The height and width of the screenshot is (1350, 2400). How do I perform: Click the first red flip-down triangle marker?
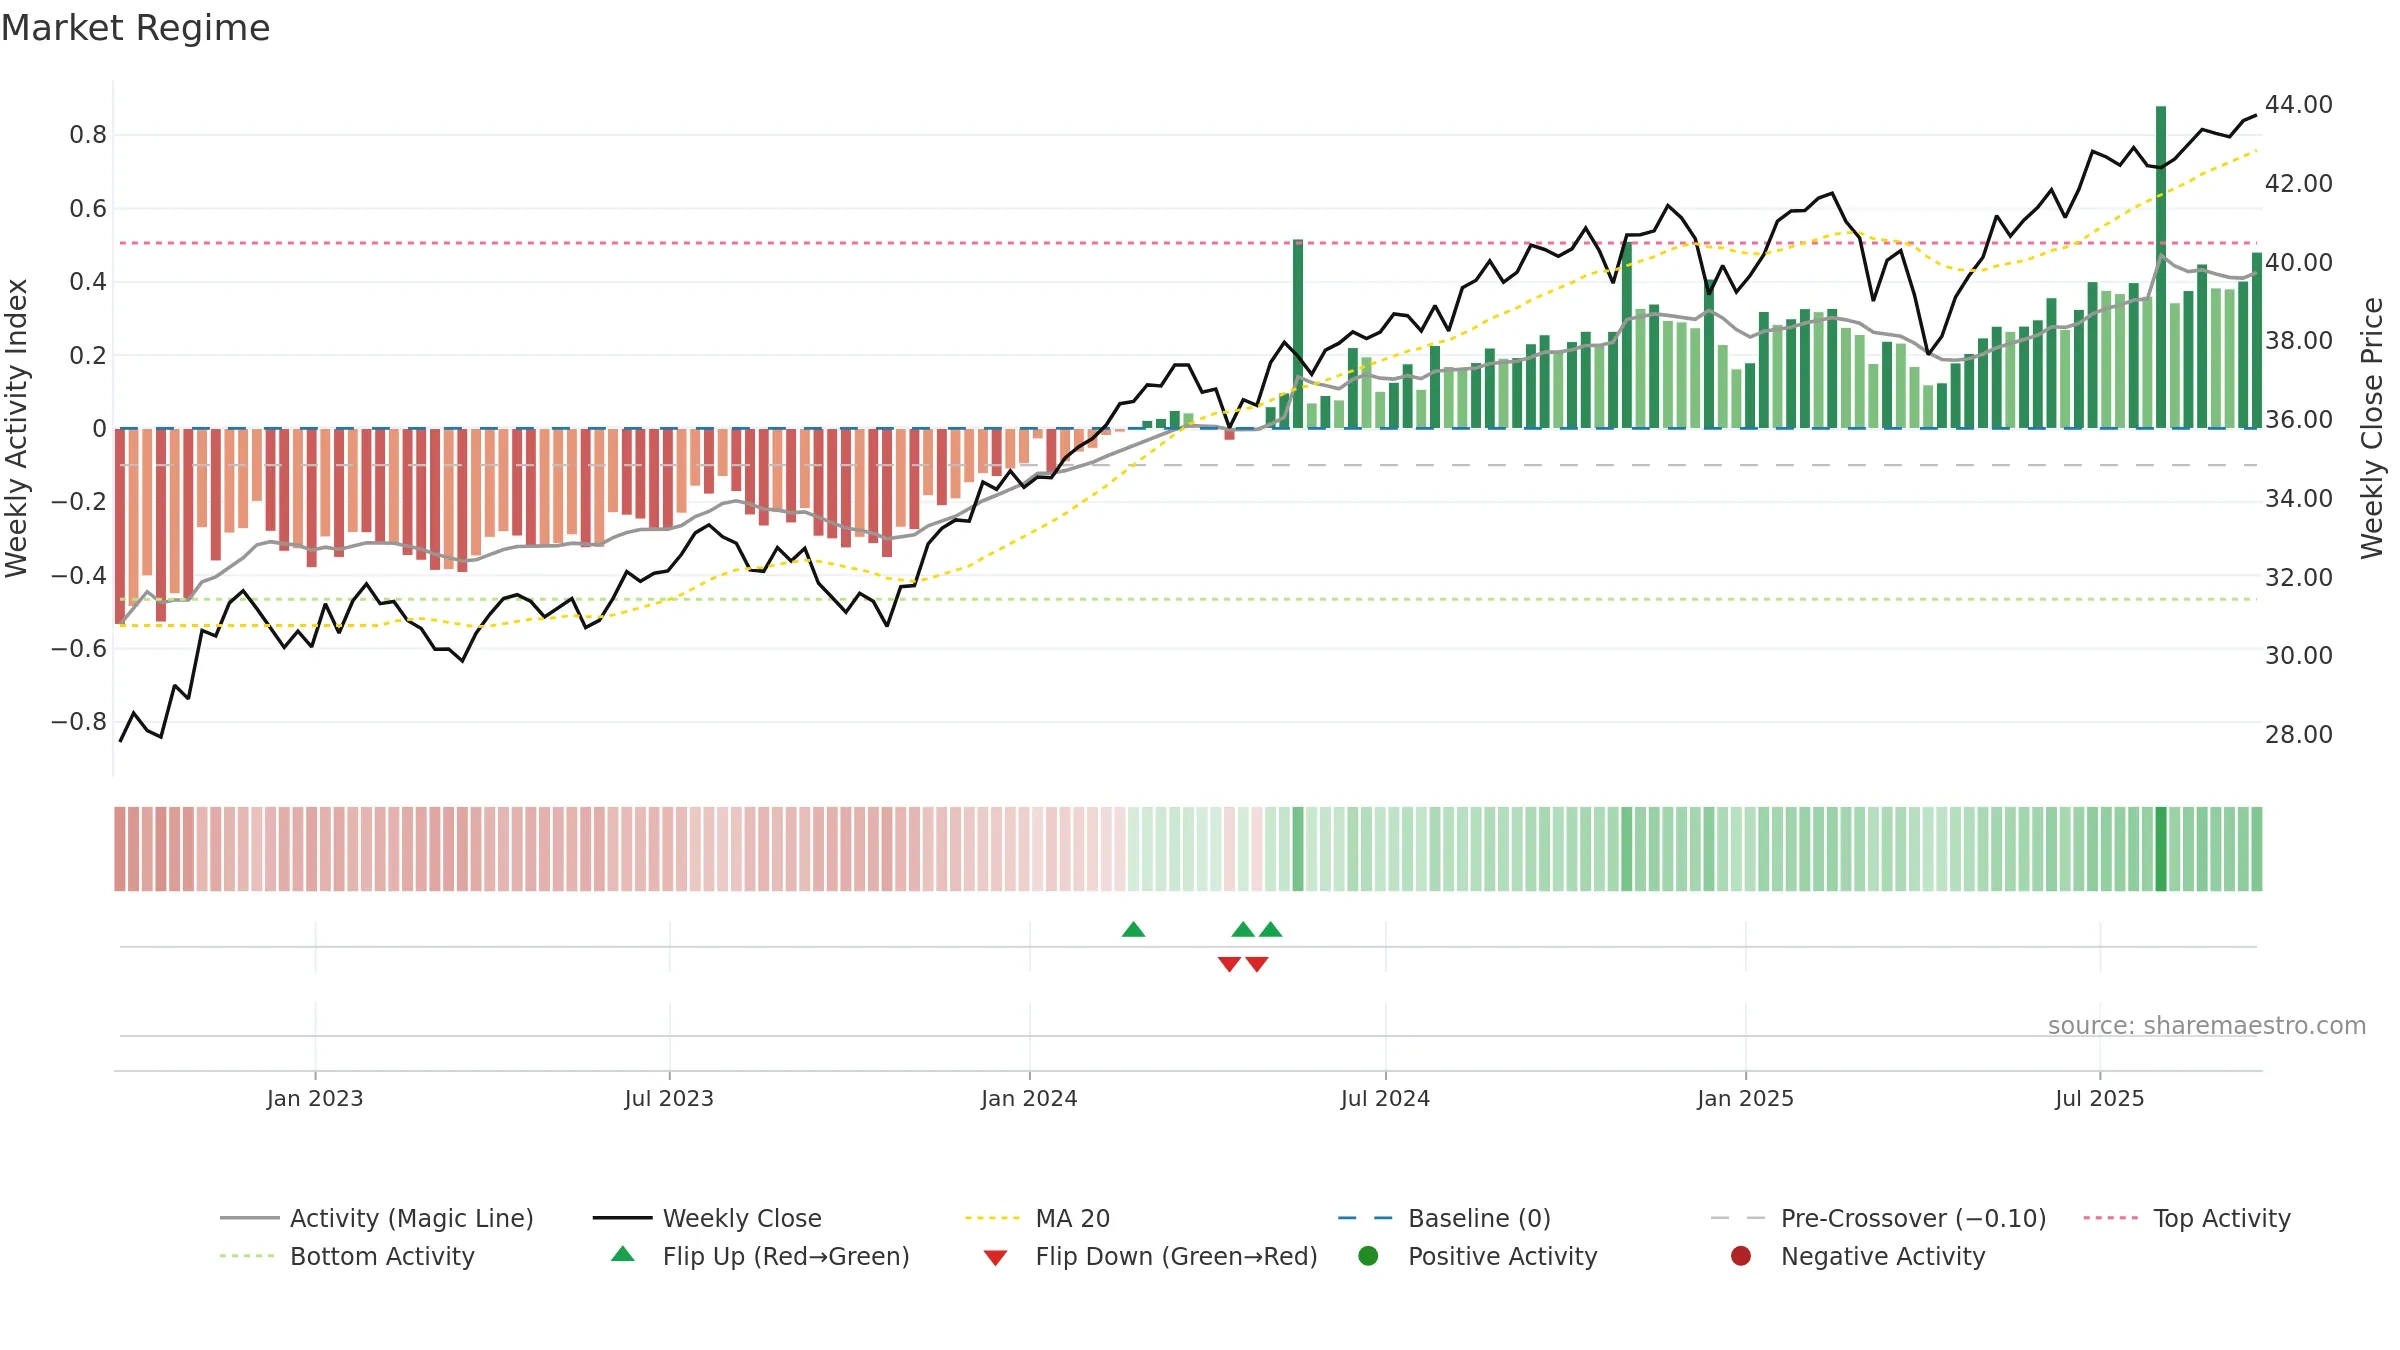(x=1229, y=964)
